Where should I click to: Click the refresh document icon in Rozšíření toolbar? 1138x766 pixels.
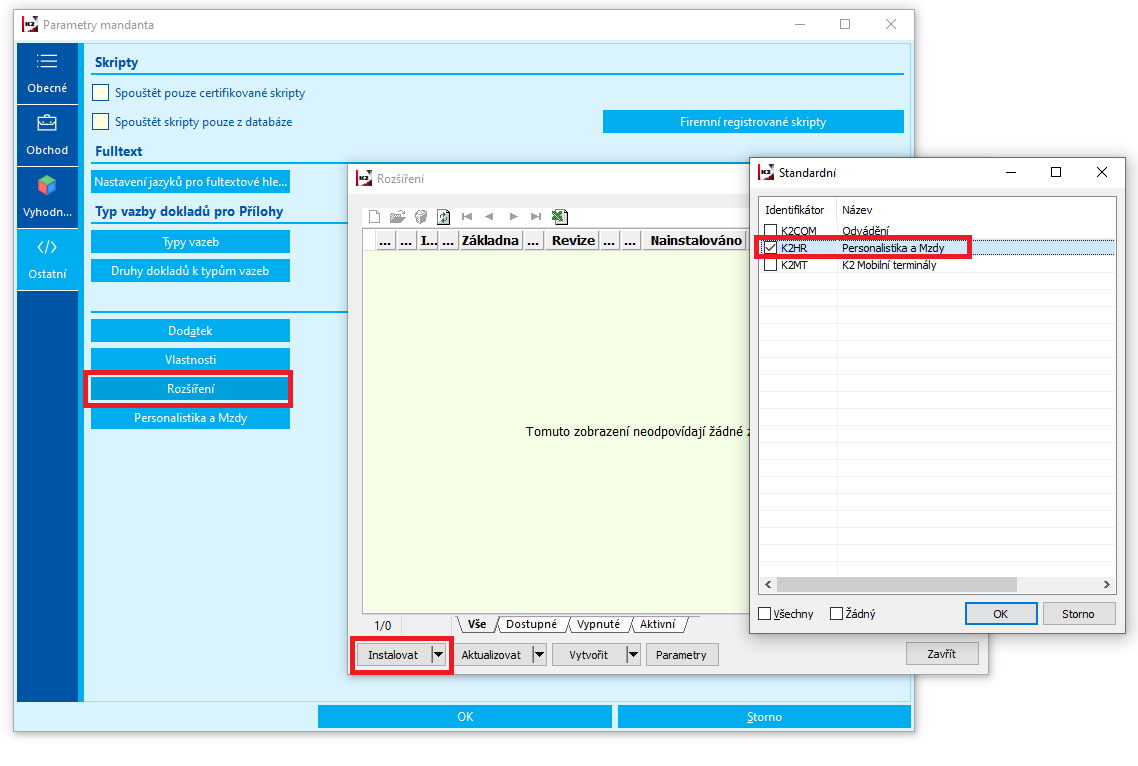(x=443, y=216)
